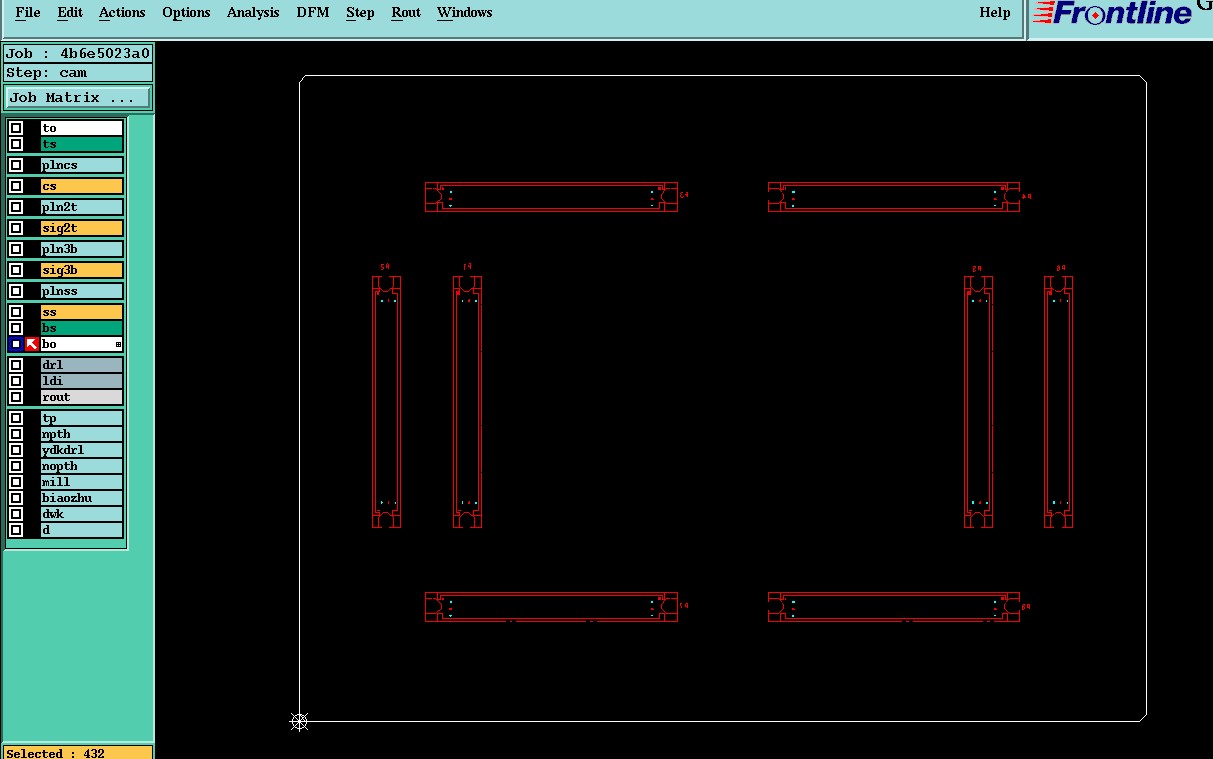Toggle display checkbox for layer tp
This screenshot has height=759, width=1213.
tap(16, 418)
